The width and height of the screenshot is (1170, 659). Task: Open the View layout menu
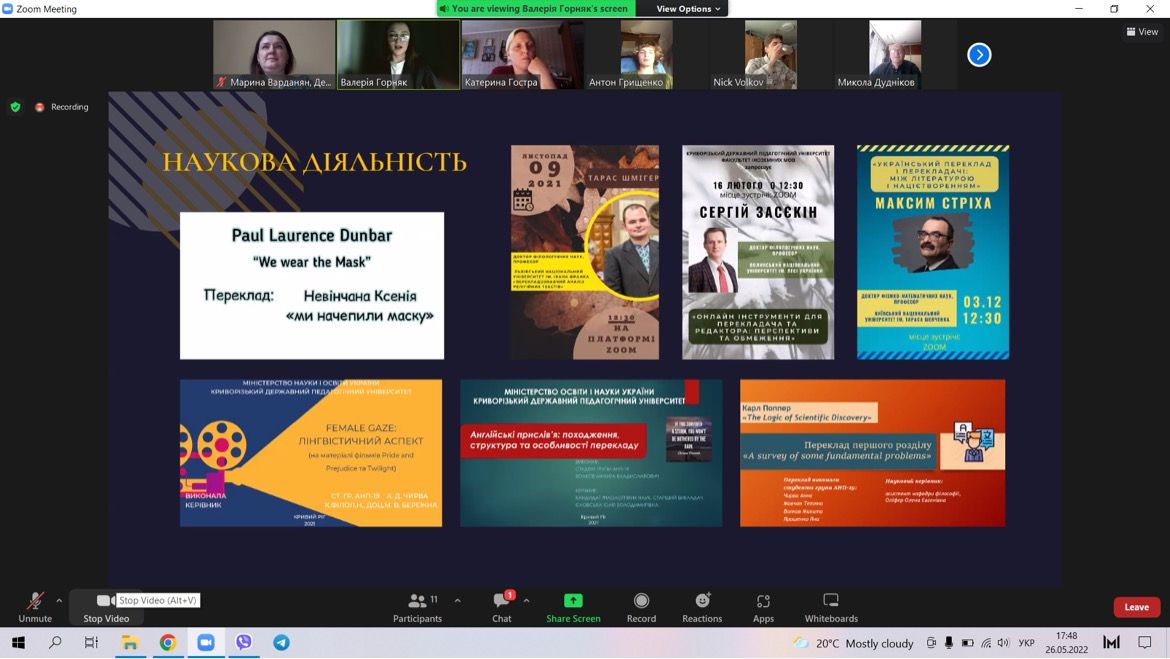pos(1142,32)
